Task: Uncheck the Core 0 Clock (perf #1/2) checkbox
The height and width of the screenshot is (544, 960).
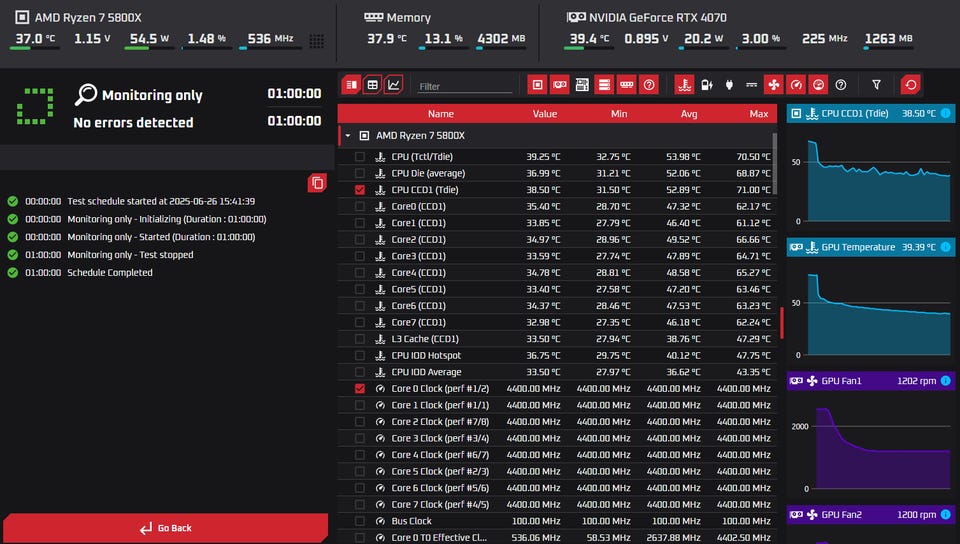Action: pos(360,389)
